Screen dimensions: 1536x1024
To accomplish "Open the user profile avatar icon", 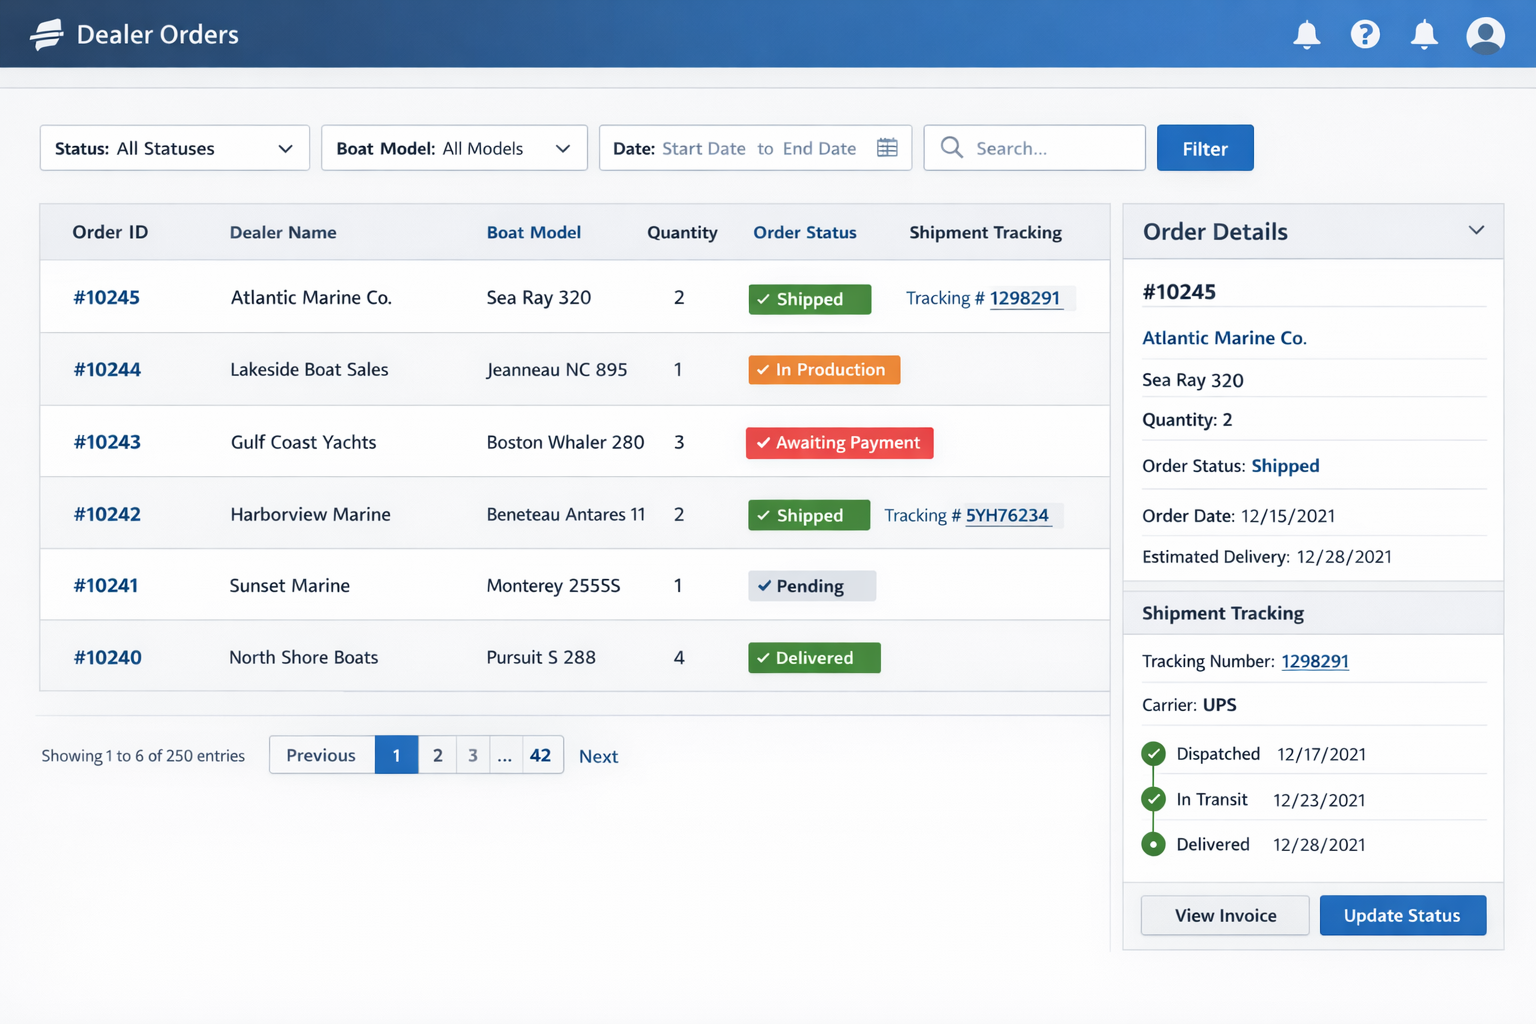I will [x=1485, y=35].
